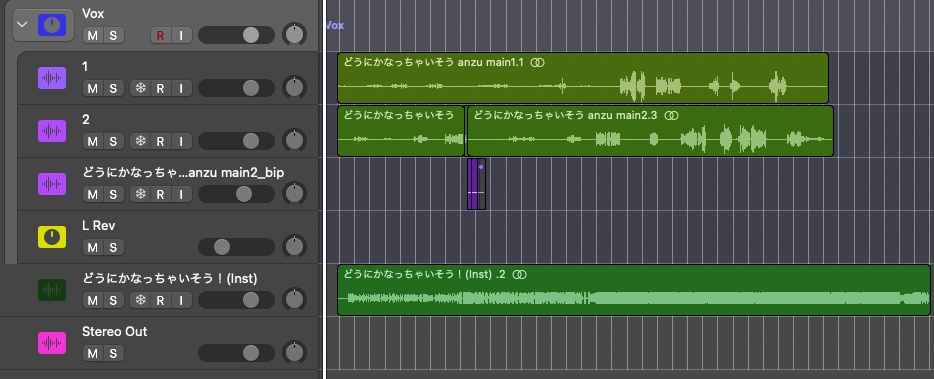
Task: Toggle input monitoring on (Inst) track
Action: (181, 300)
